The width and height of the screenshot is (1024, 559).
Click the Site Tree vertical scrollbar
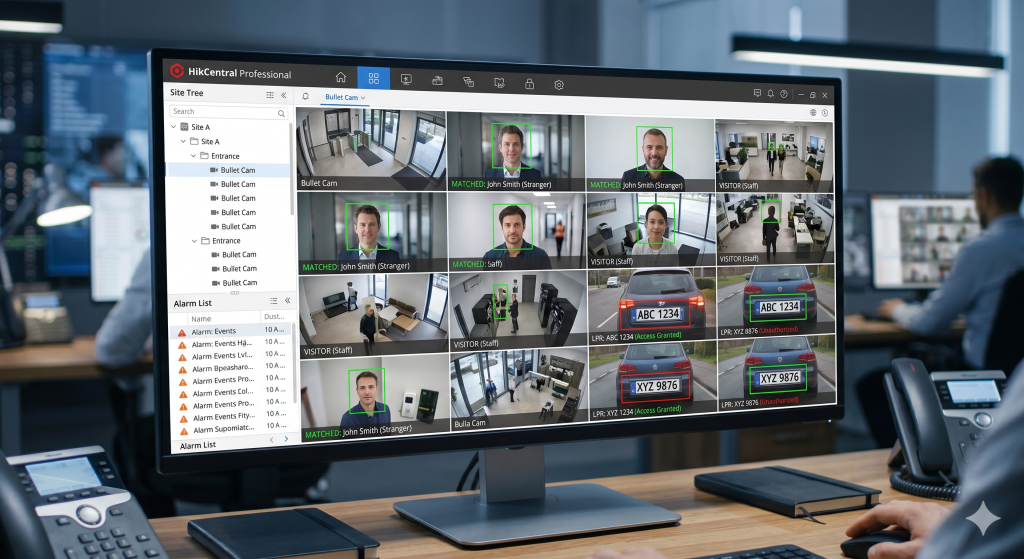click(291, 170)
